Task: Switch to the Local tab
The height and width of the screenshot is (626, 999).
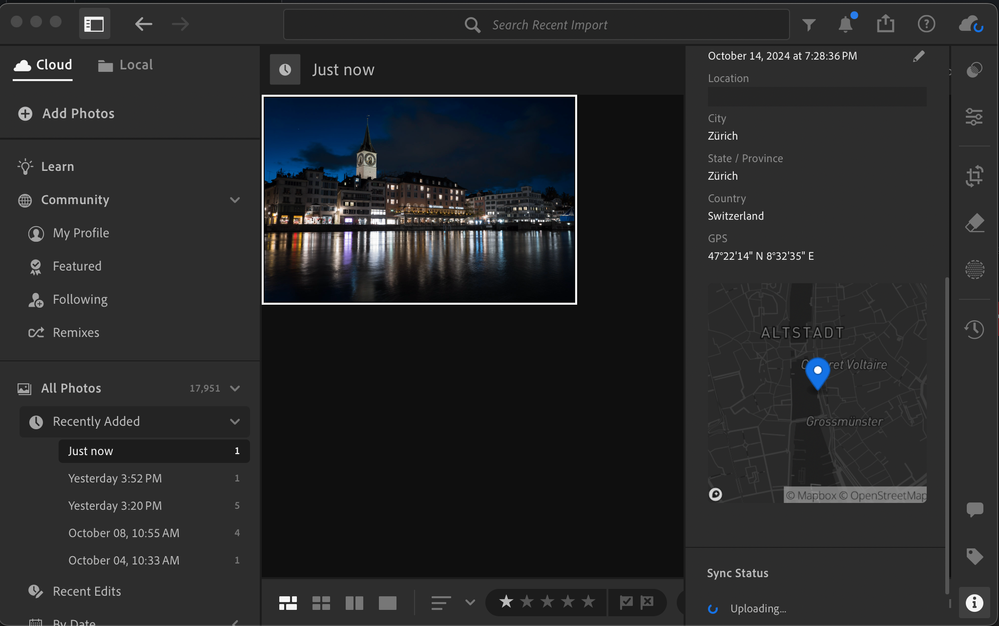Action: point(125,65)
